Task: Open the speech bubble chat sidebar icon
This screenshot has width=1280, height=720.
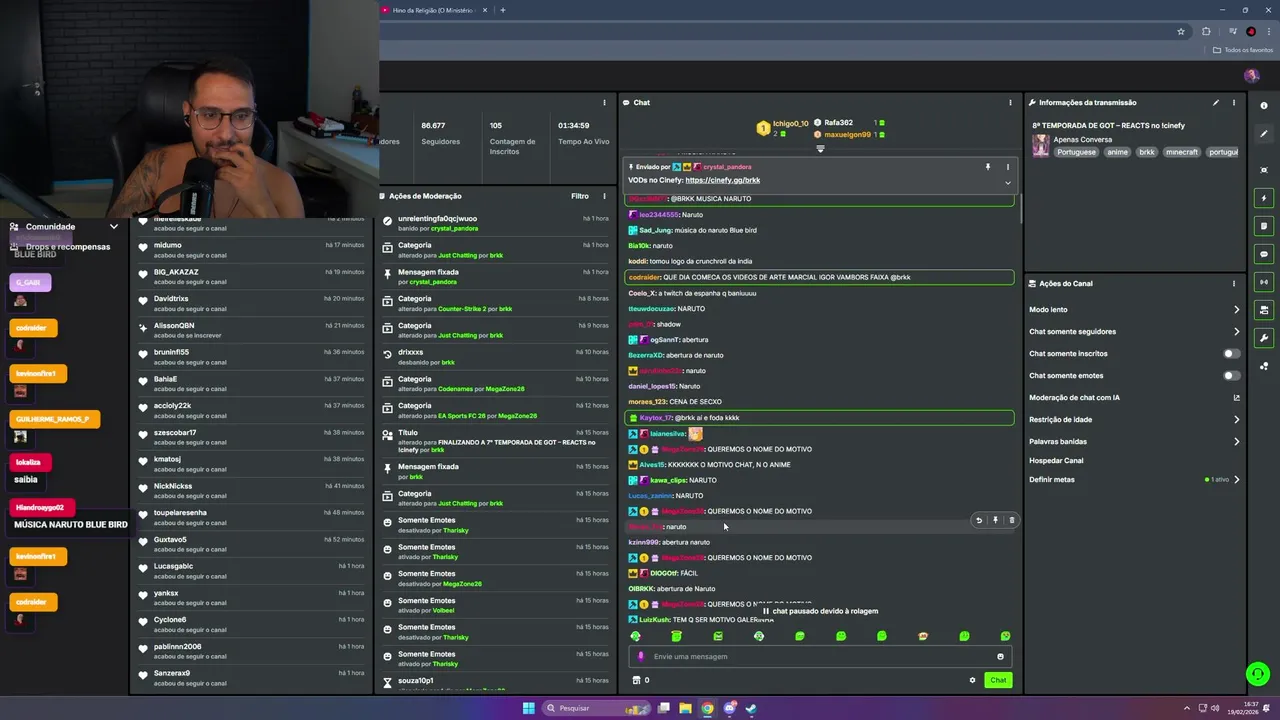Action: coord(1264,254)
